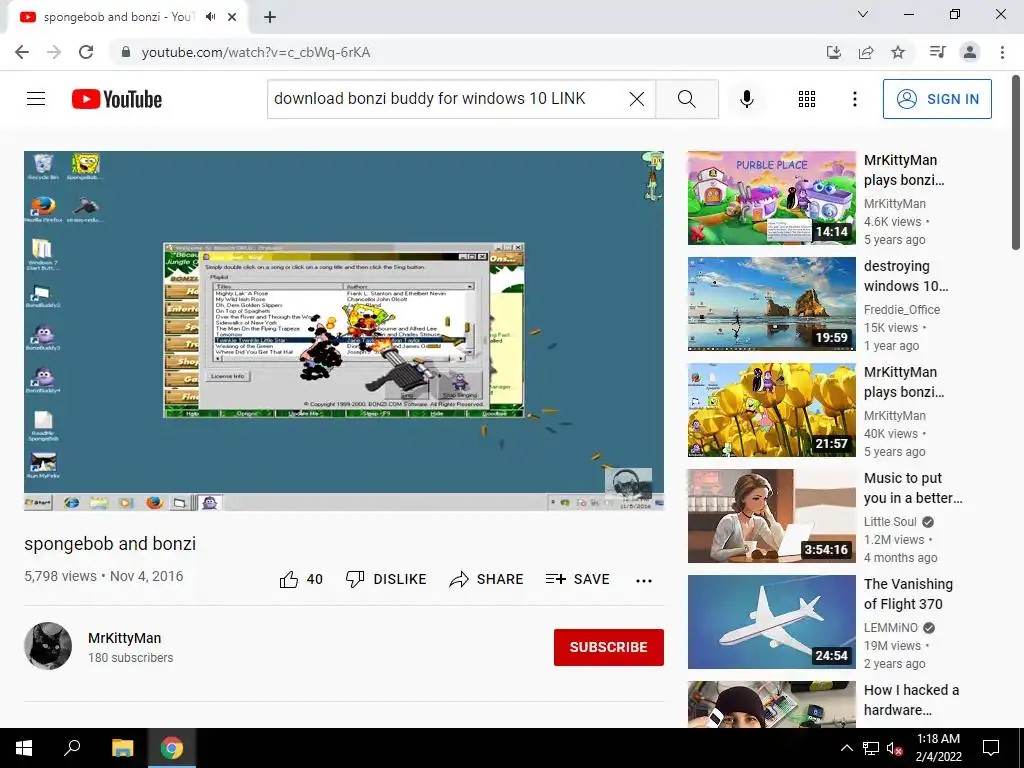Open more actions ellipsis under video
1024x768 pixels.
(644, 580)
